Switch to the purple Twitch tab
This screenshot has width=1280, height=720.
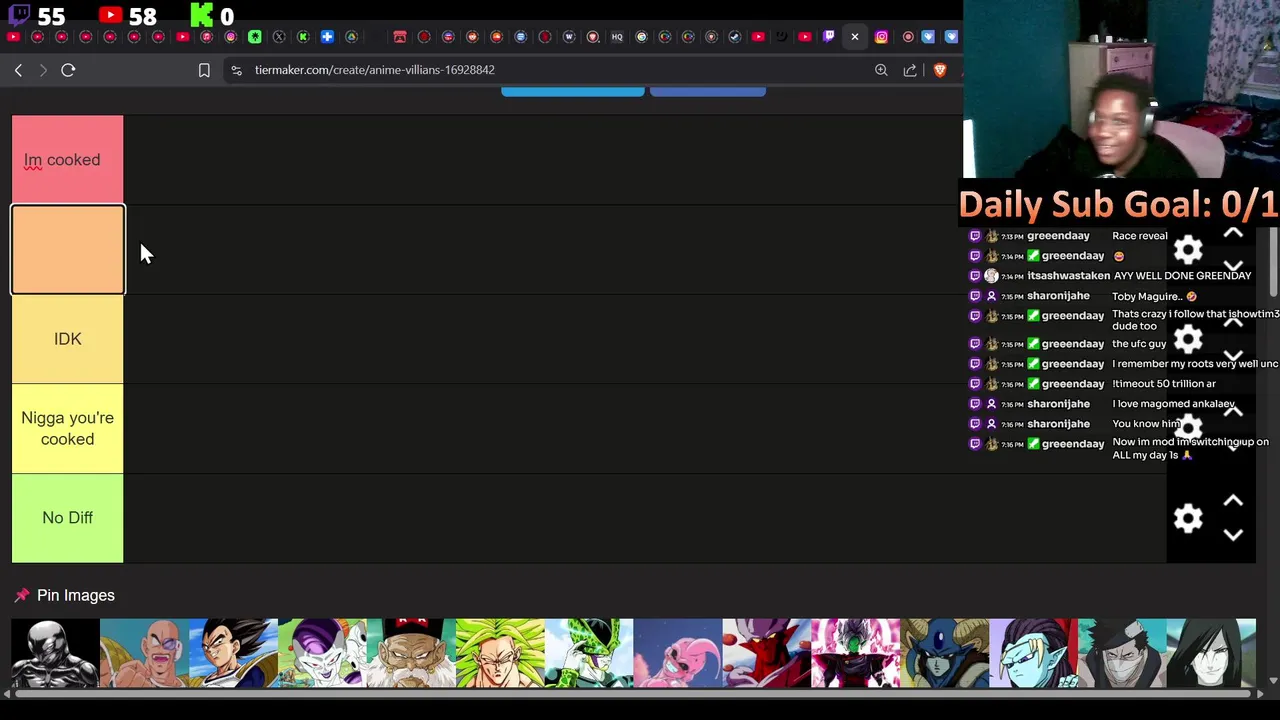829,37
